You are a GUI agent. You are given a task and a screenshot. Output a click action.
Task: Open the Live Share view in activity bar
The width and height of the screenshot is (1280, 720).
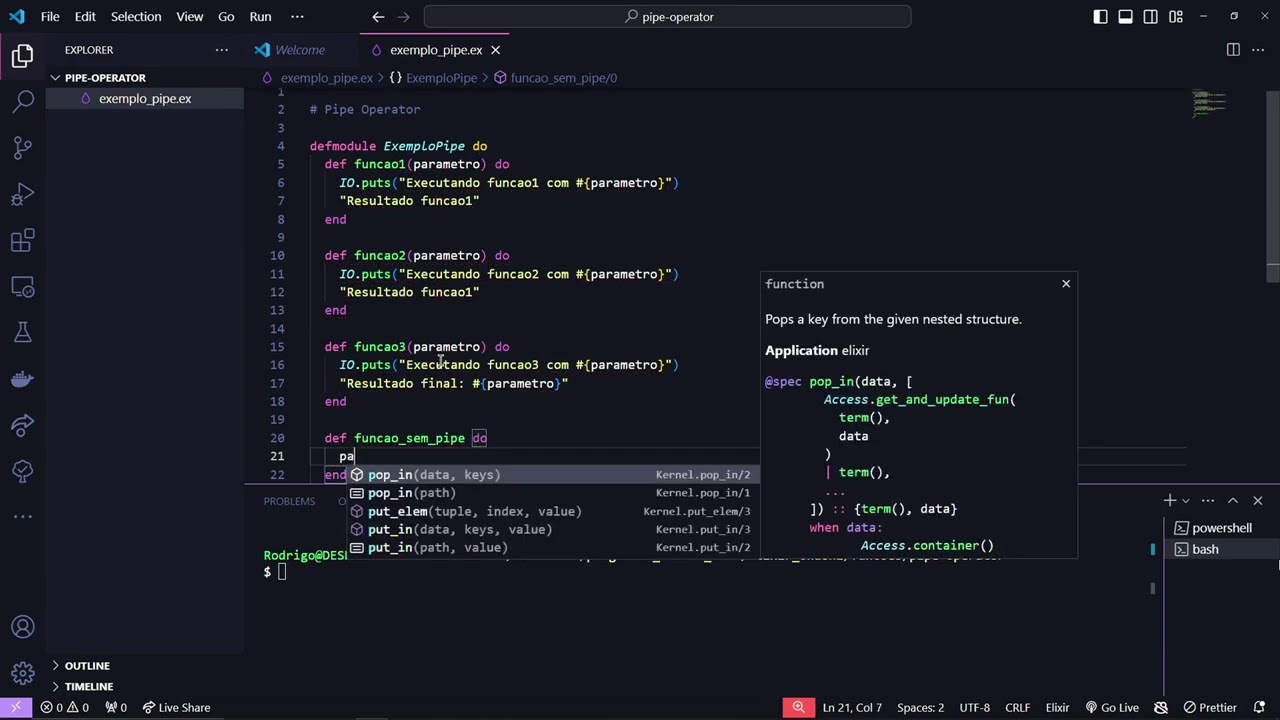pos(23,425)
